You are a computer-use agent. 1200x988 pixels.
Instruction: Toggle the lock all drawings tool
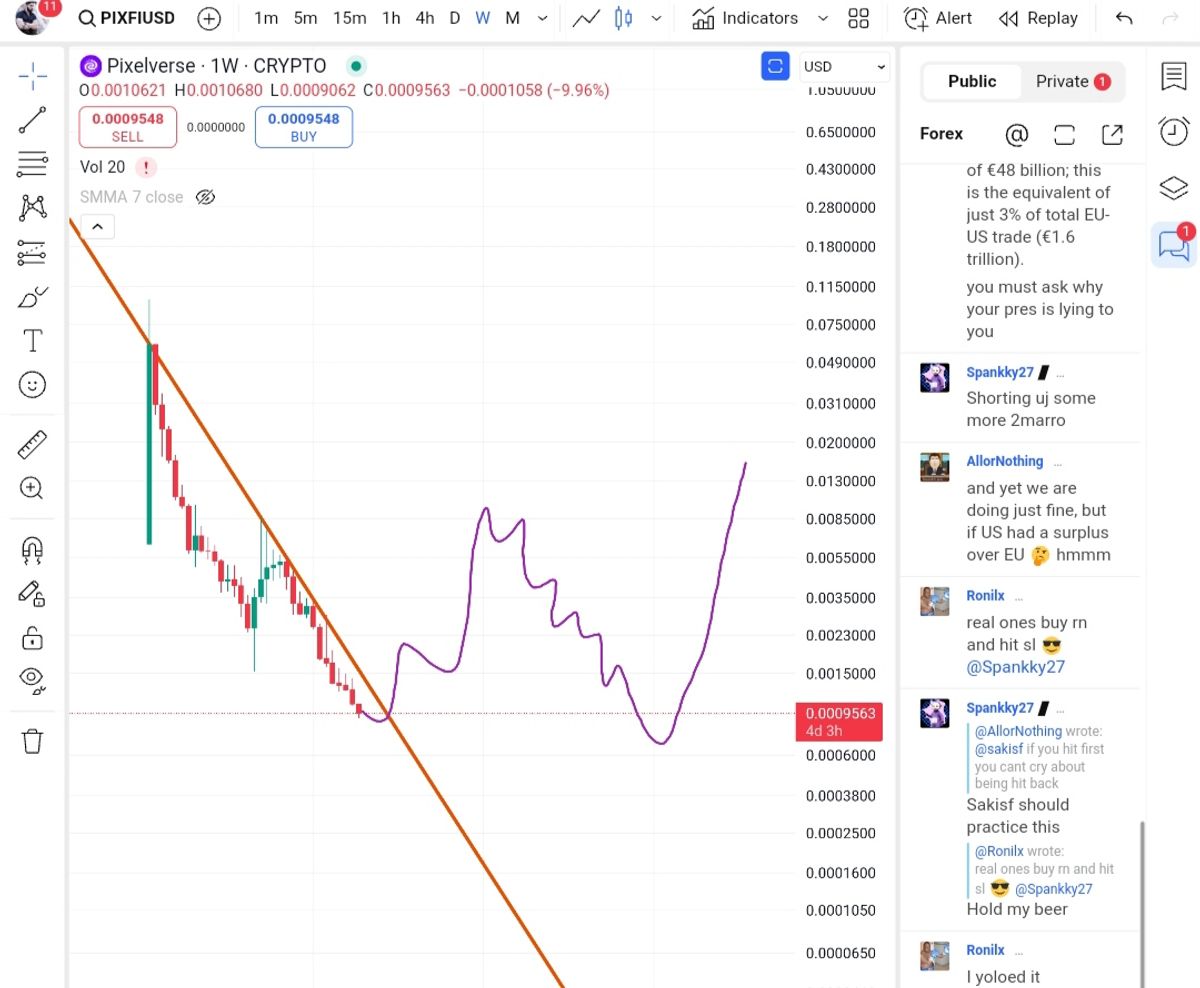click(32, 637)
